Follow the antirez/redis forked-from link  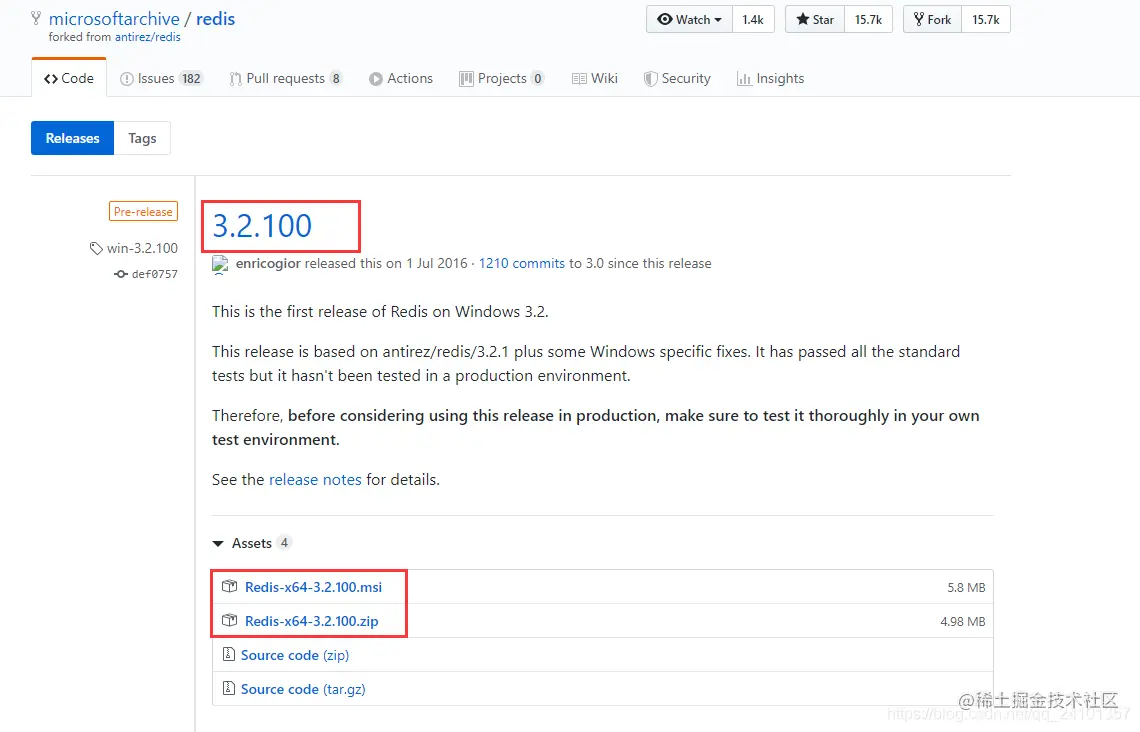click(x=148, y=37)
